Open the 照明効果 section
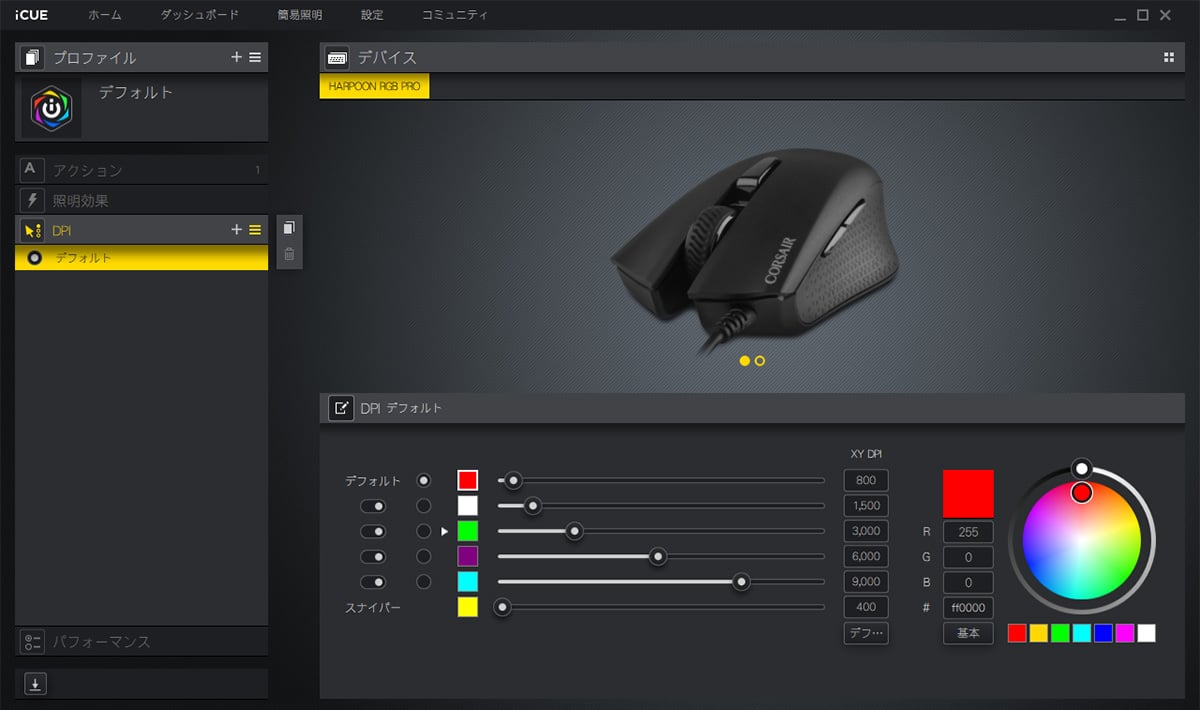The height and width of the screenshot is (710, 1200). [x=142, y=200]
